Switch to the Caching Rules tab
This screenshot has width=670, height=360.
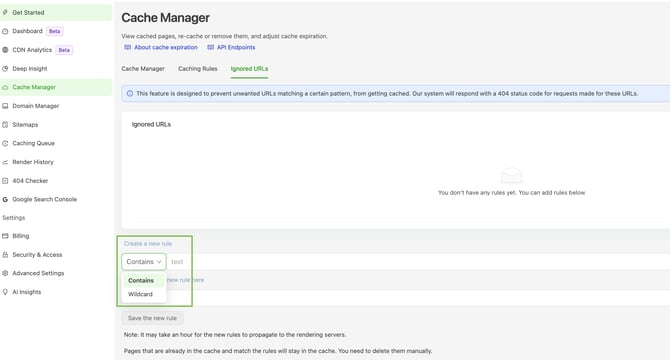pos(197,69)
